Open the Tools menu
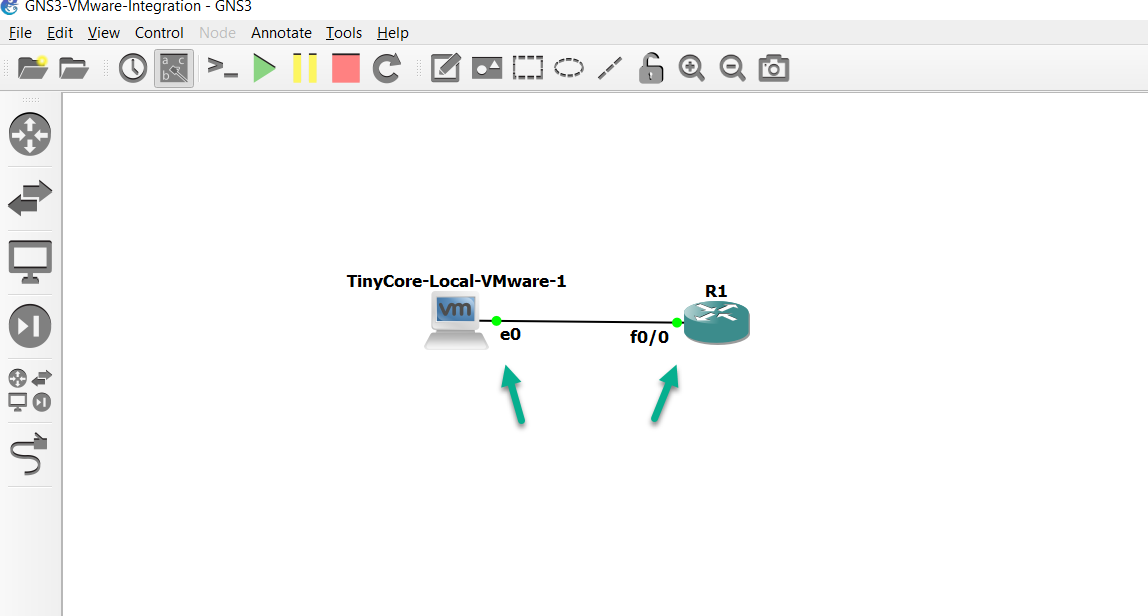 click(x=343, y=33)
